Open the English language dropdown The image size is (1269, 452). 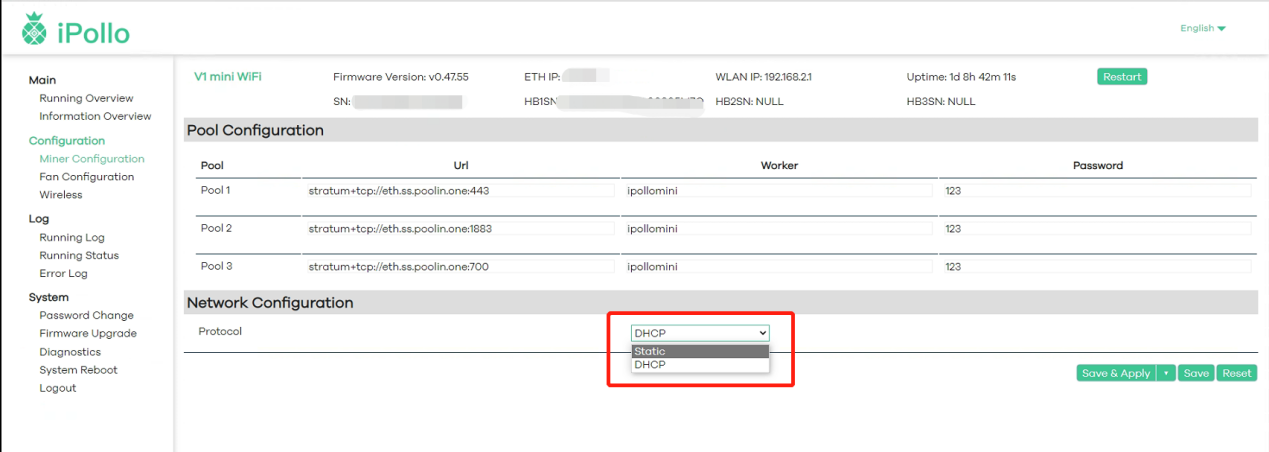point(1202,28)
